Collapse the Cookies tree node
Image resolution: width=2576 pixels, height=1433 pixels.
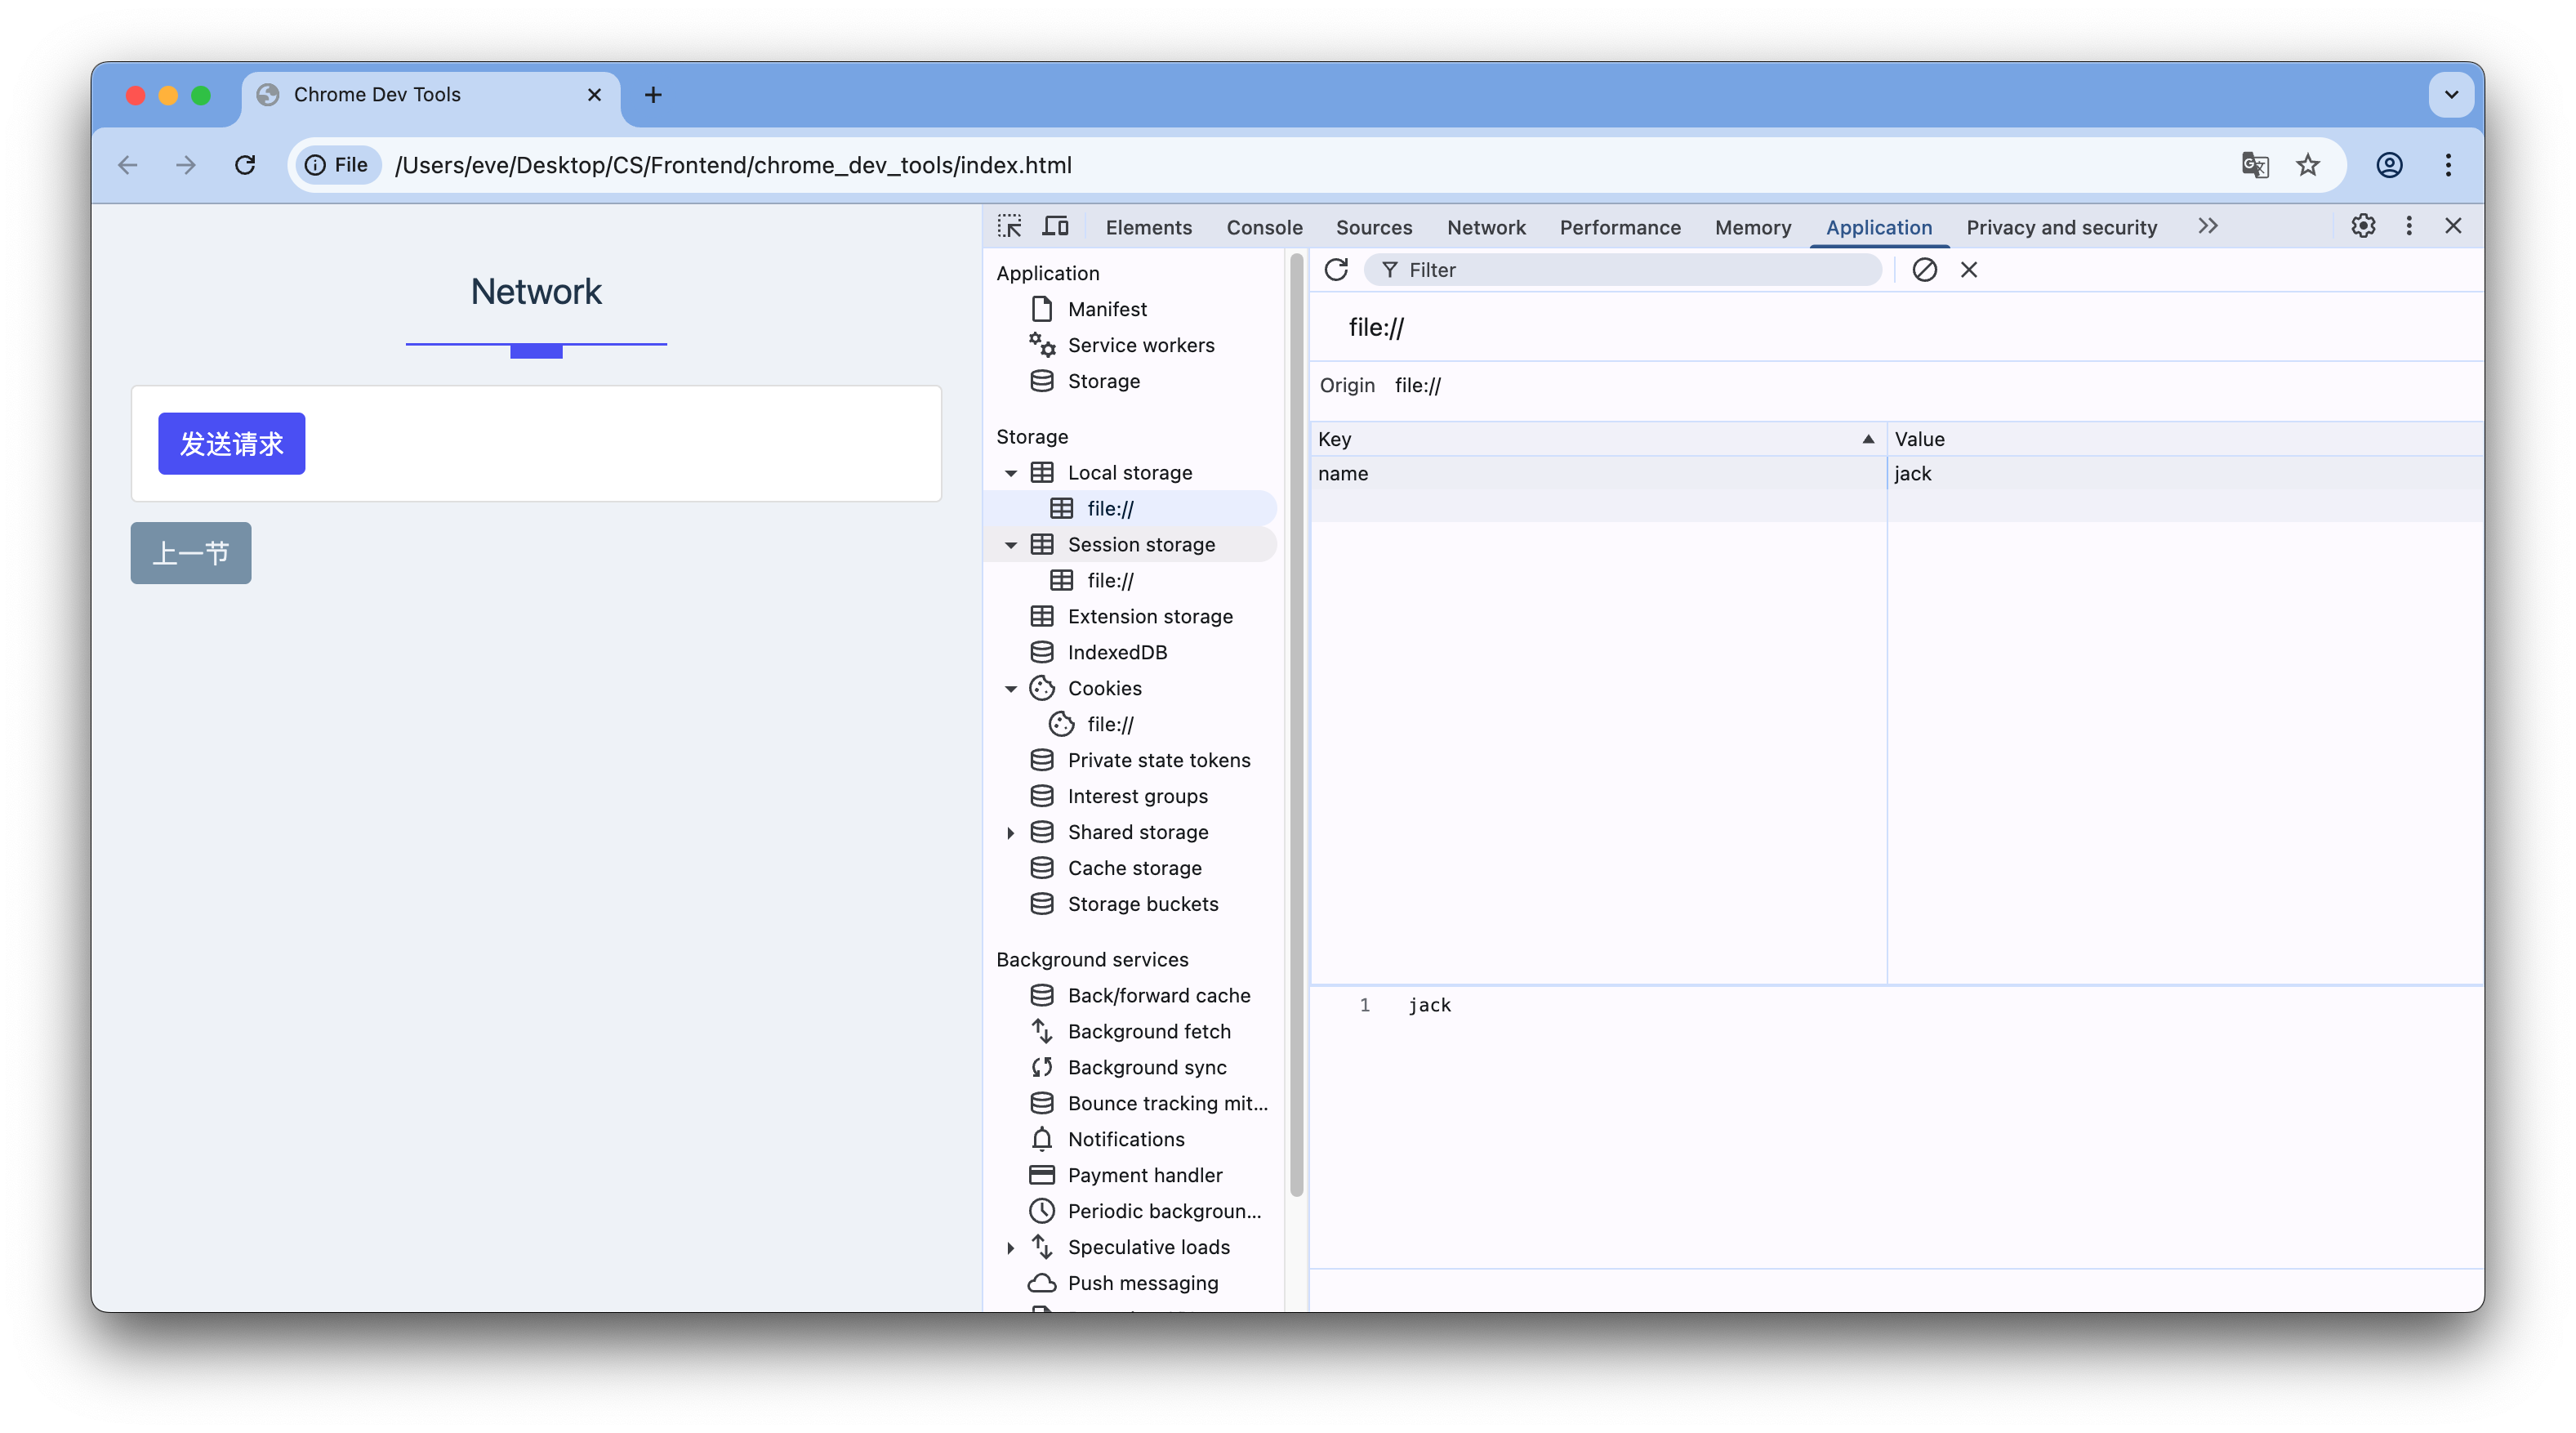(1011, 689)
